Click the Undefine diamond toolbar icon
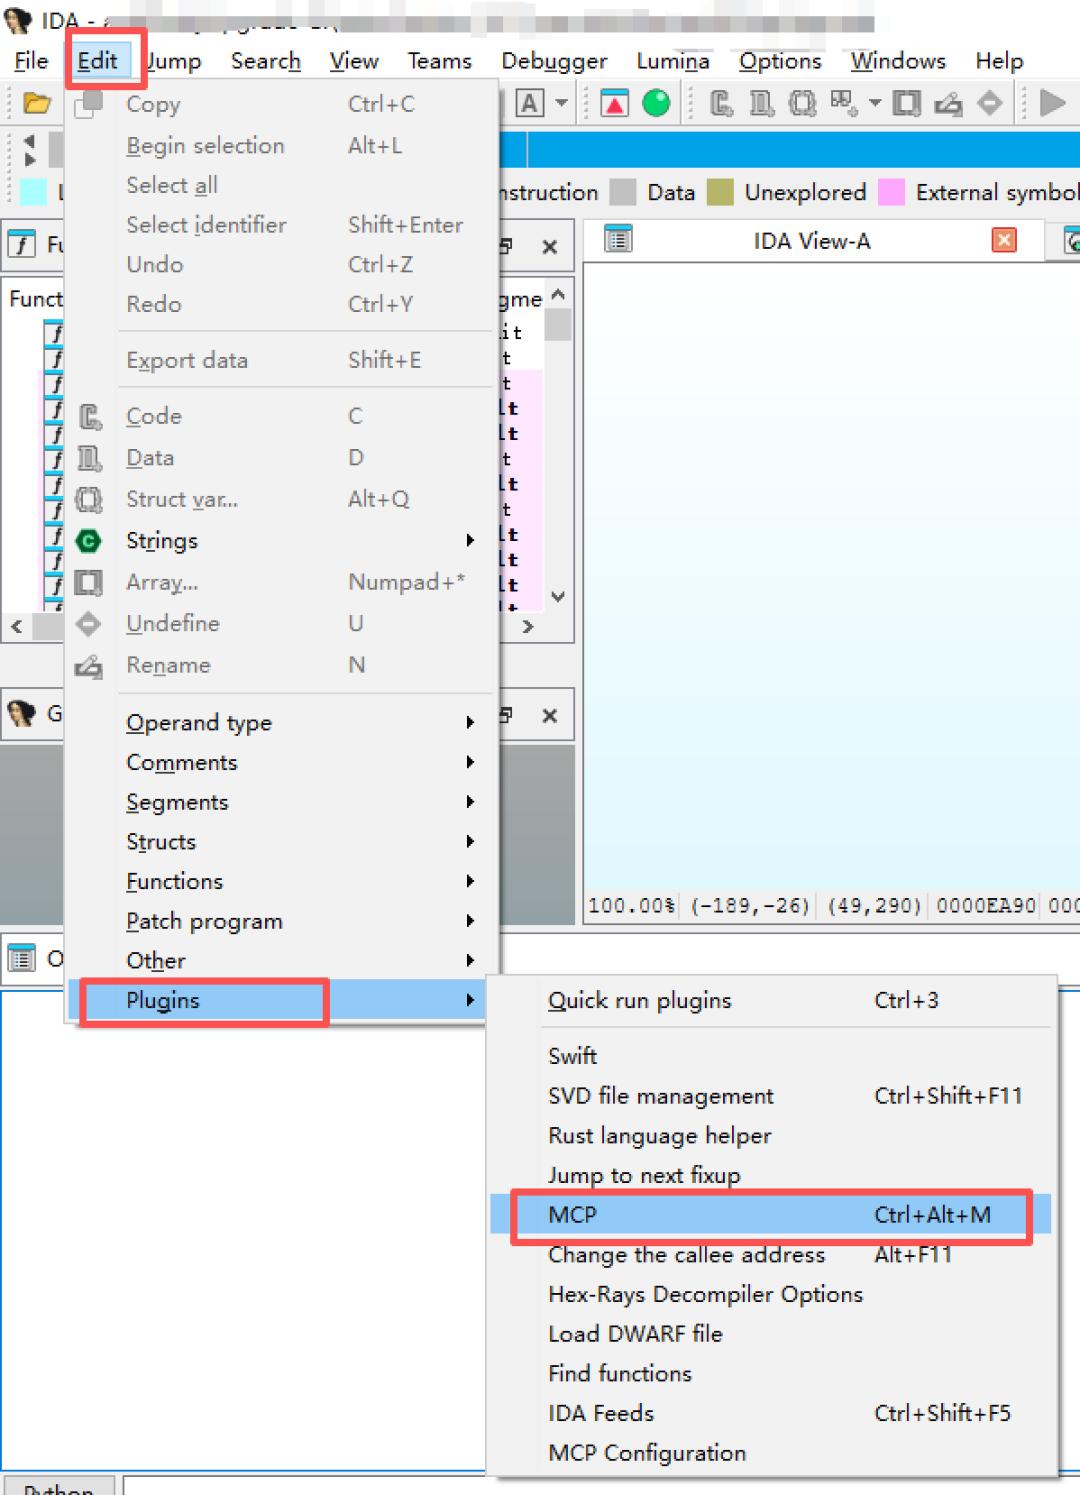Image resolution: width=1080 pixels, height=1495 pixels. (x=989, y=103)
